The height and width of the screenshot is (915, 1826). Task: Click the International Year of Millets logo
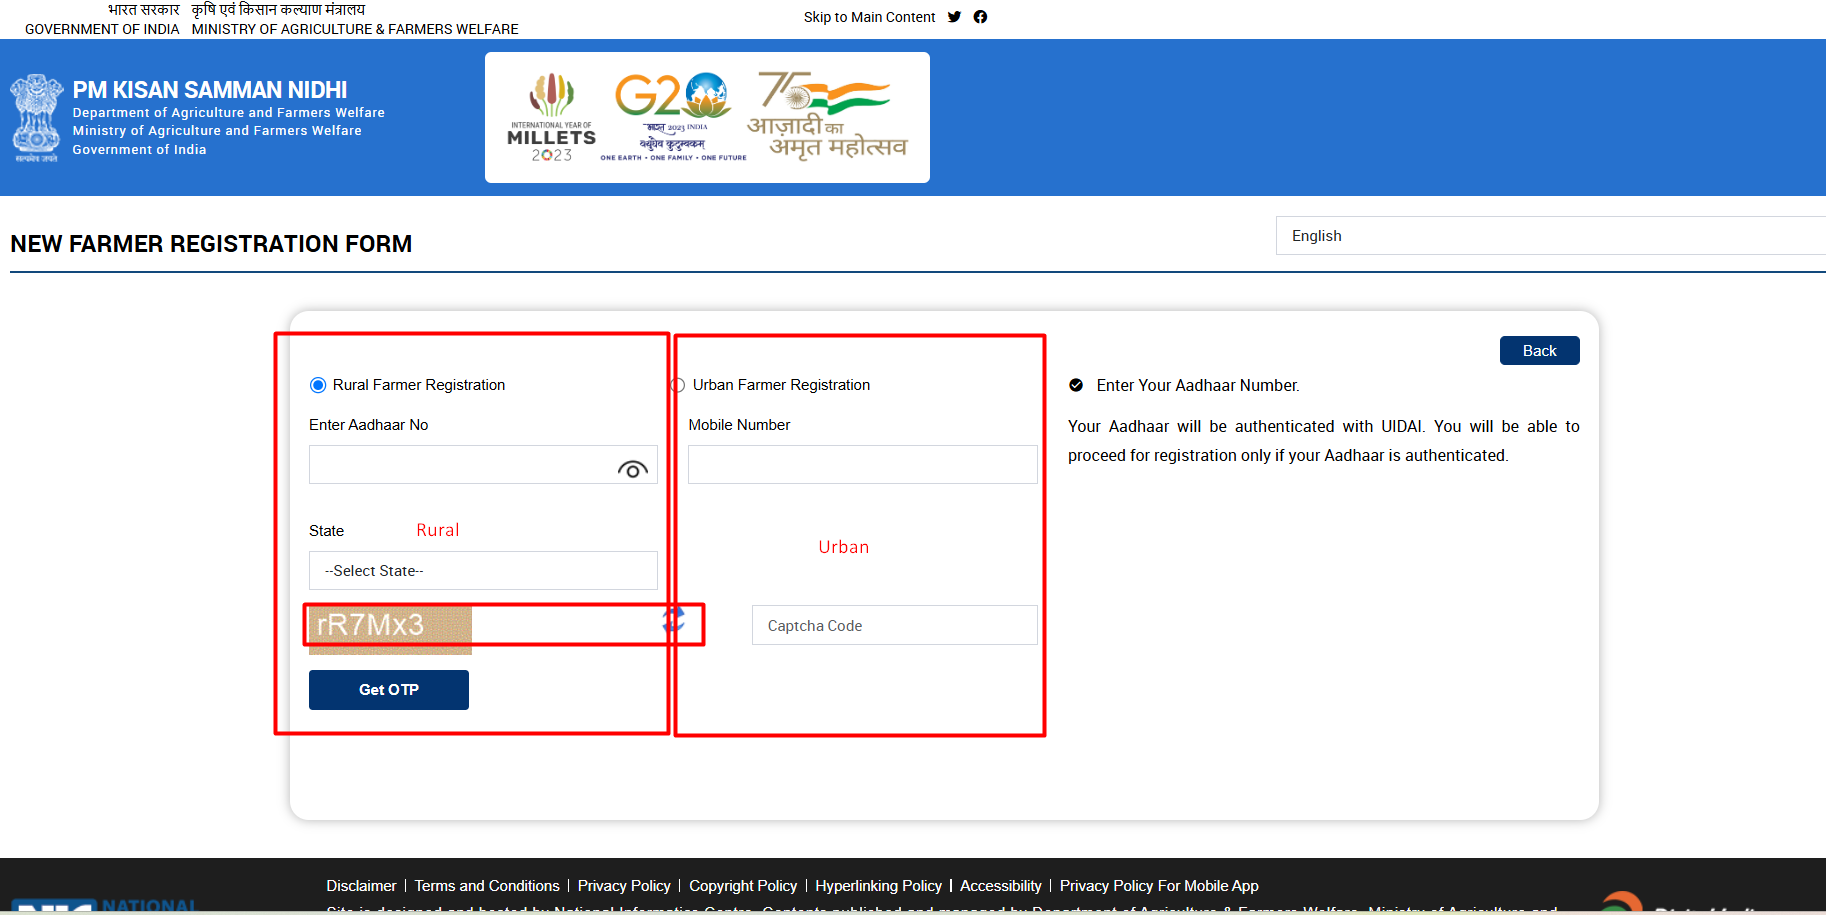(x=551, y=117)
